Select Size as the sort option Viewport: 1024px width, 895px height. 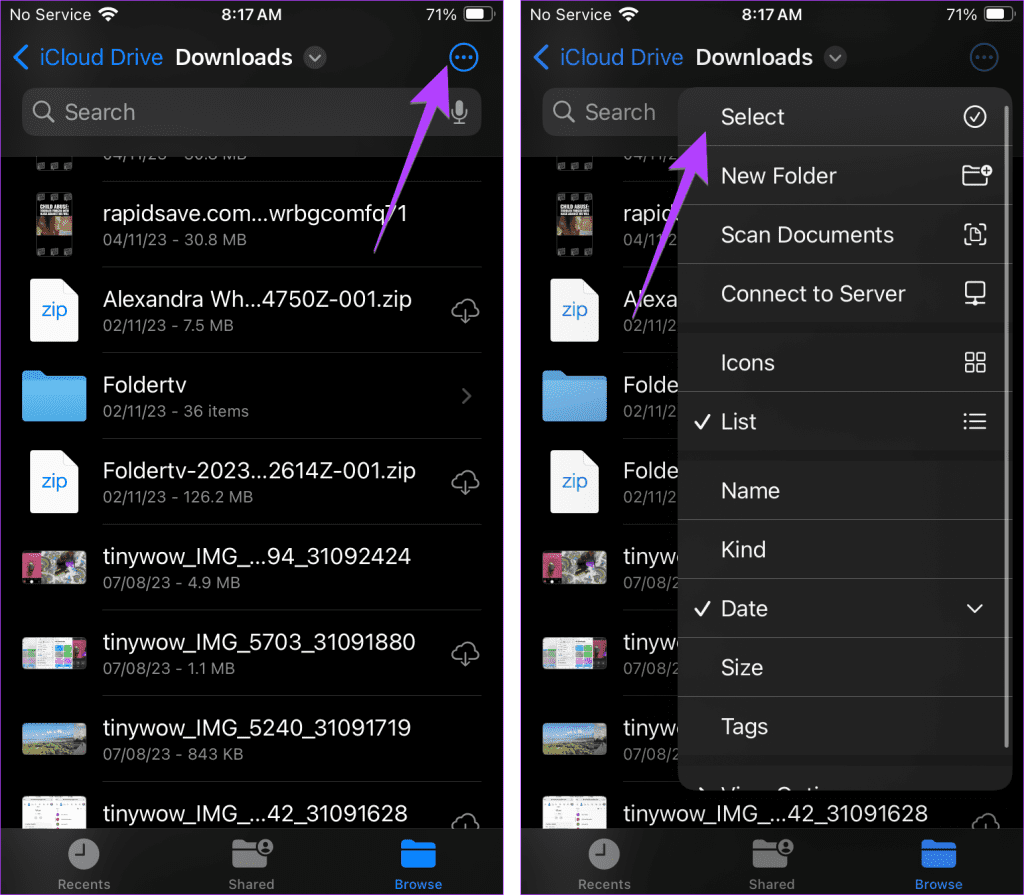coord(742,667)
